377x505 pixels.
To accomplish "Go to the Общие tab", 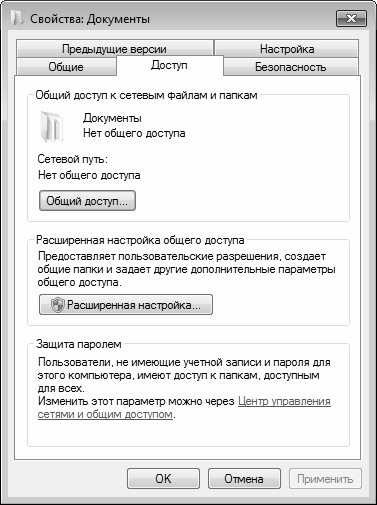I will pos(66,67).
